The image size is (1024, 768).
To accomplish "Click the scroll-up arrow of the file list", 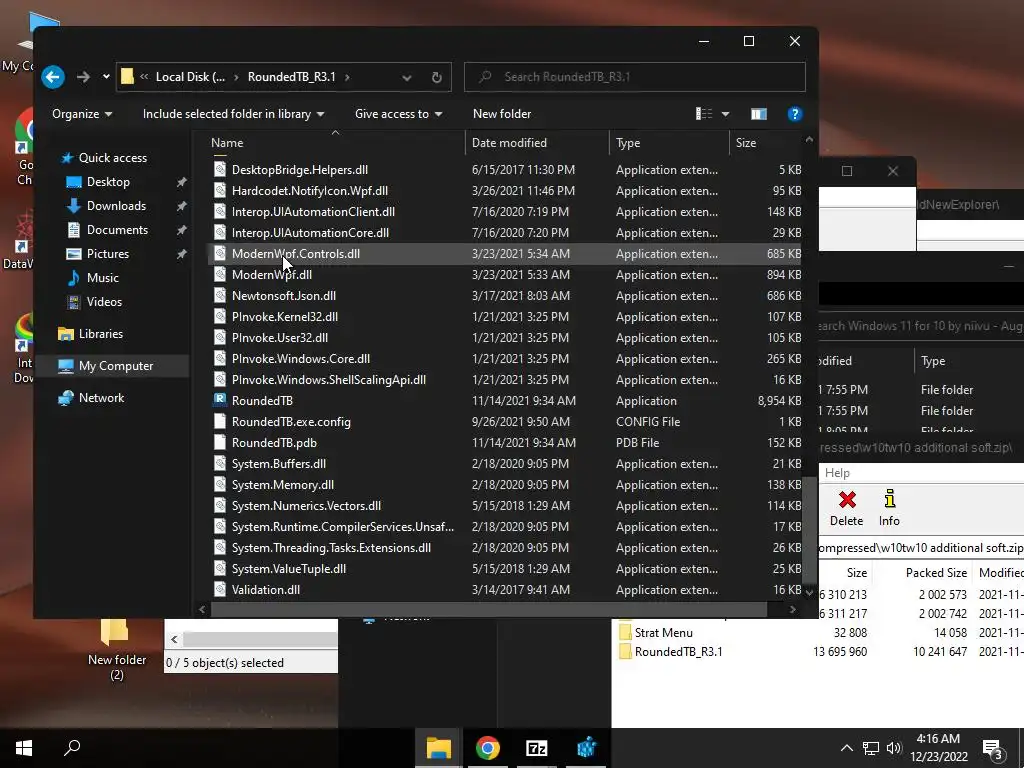I will (809, 139).
